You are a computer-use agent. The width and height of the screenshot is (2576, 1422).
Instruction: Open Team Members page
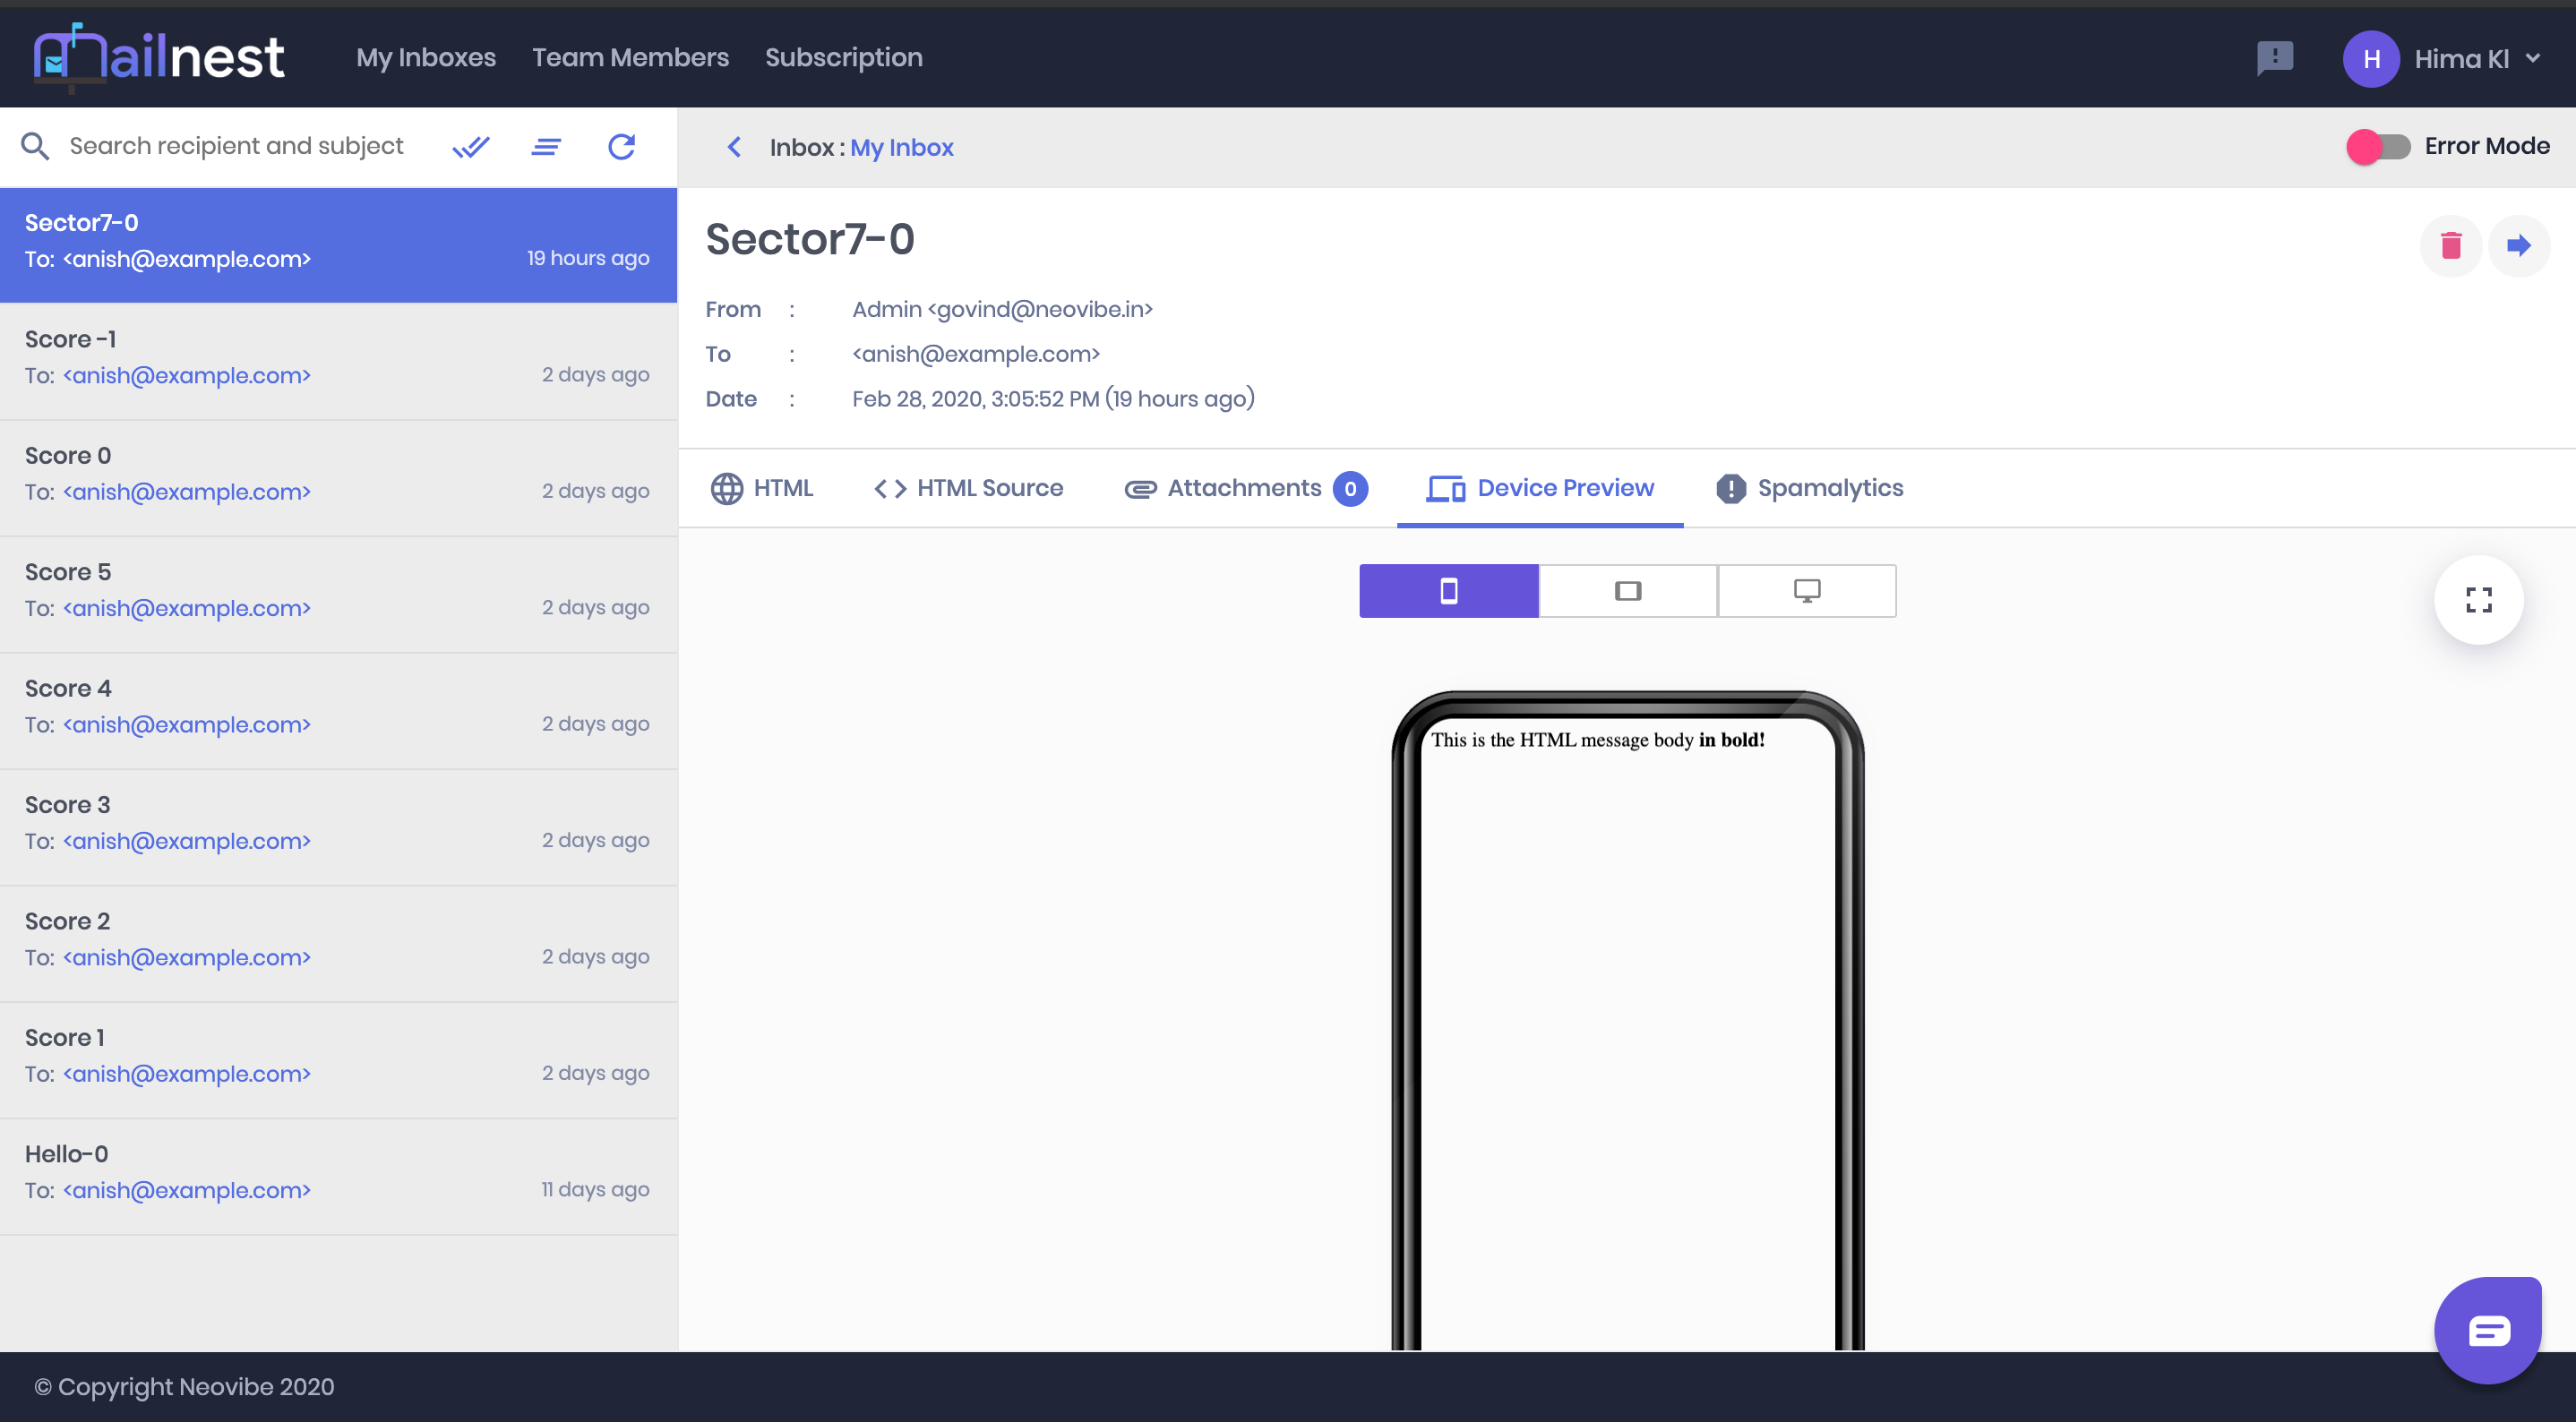[630, 58]
